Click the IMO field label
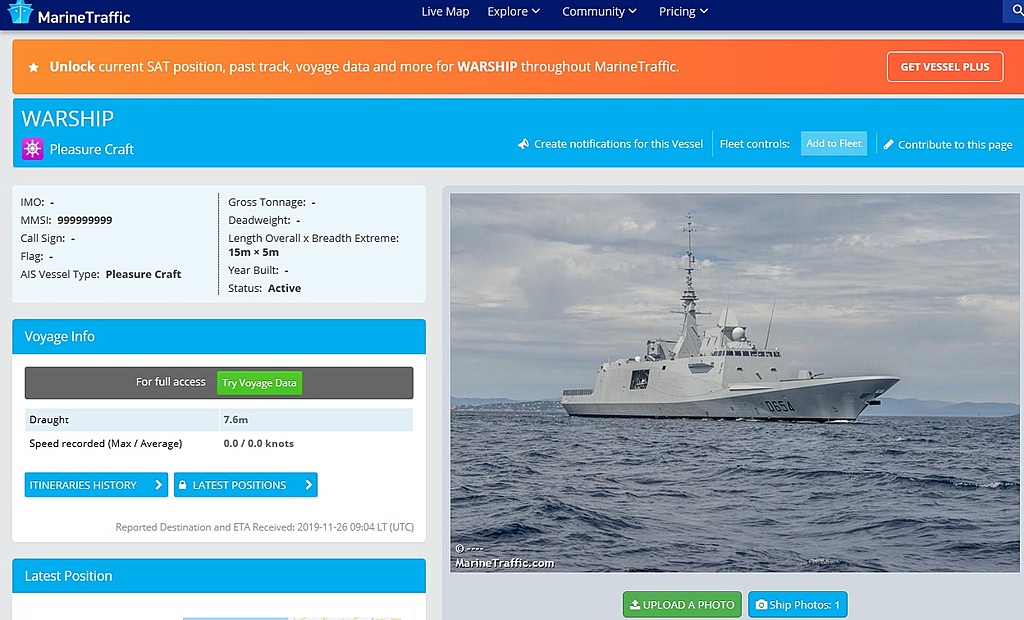 (x=33, y=203)
